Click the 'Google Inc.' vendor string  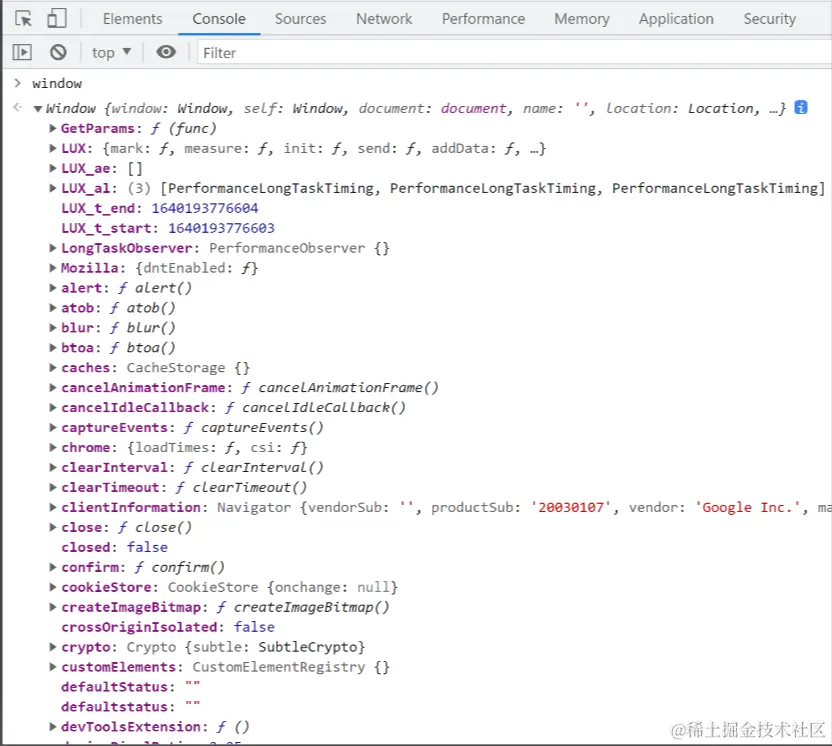coord(748,507)
